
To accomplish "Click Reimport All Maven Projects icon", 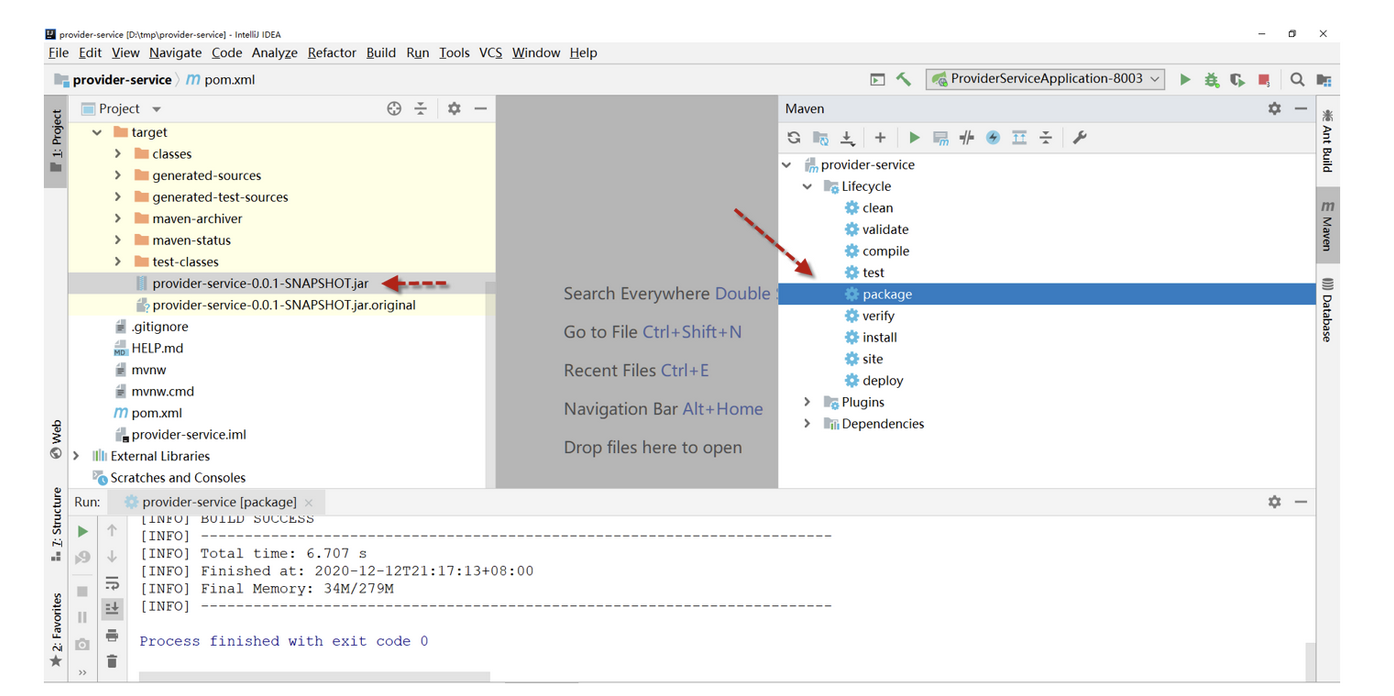I will [x=794, y=138].
